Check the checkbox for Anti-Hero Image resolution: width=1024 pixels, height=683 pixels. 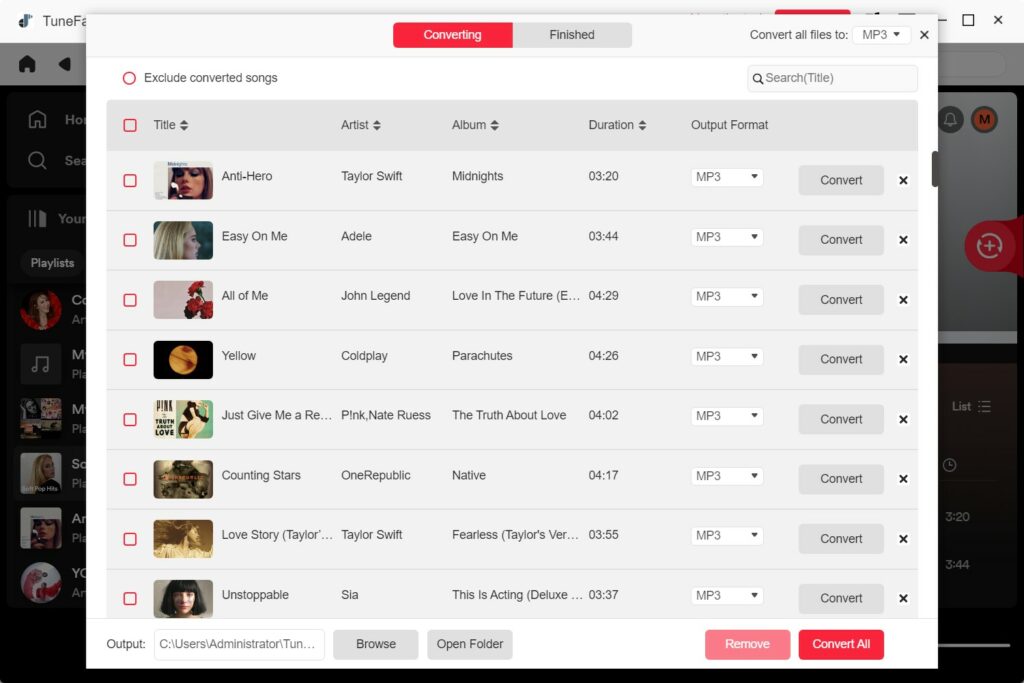coord(129,181)
